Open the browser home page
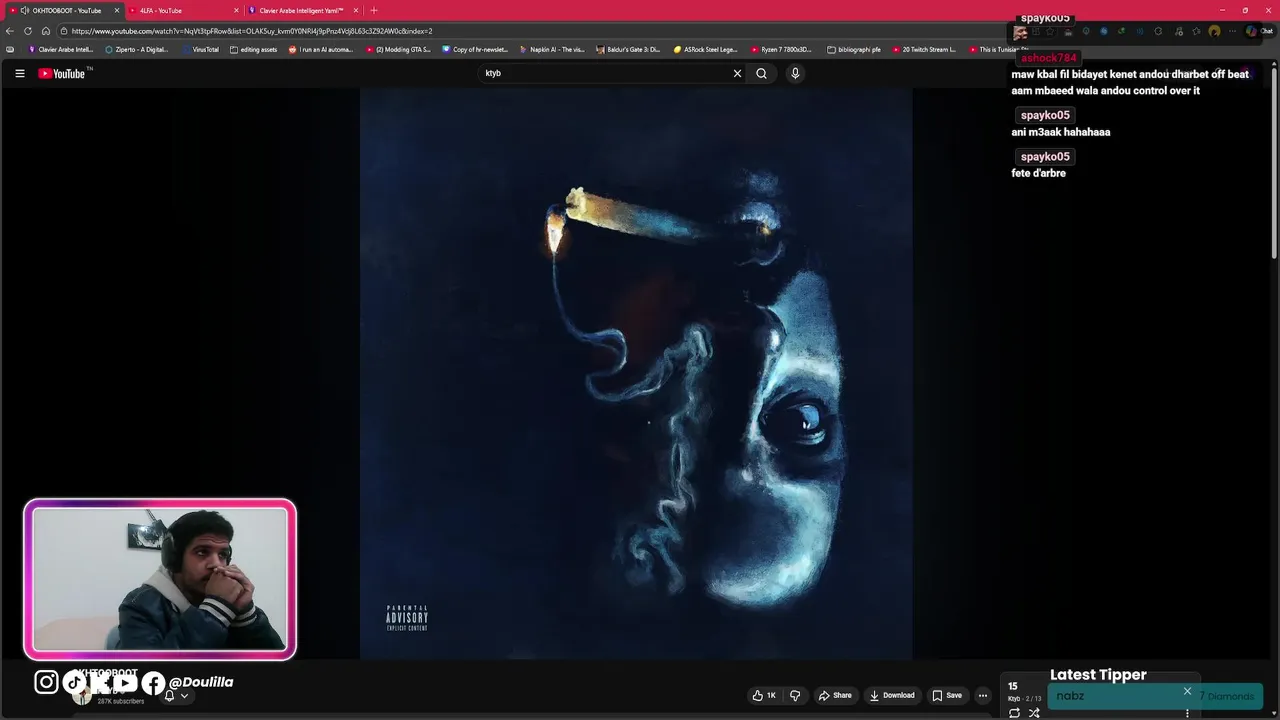This screenshot has height=720, width=1280. point(46,31)
